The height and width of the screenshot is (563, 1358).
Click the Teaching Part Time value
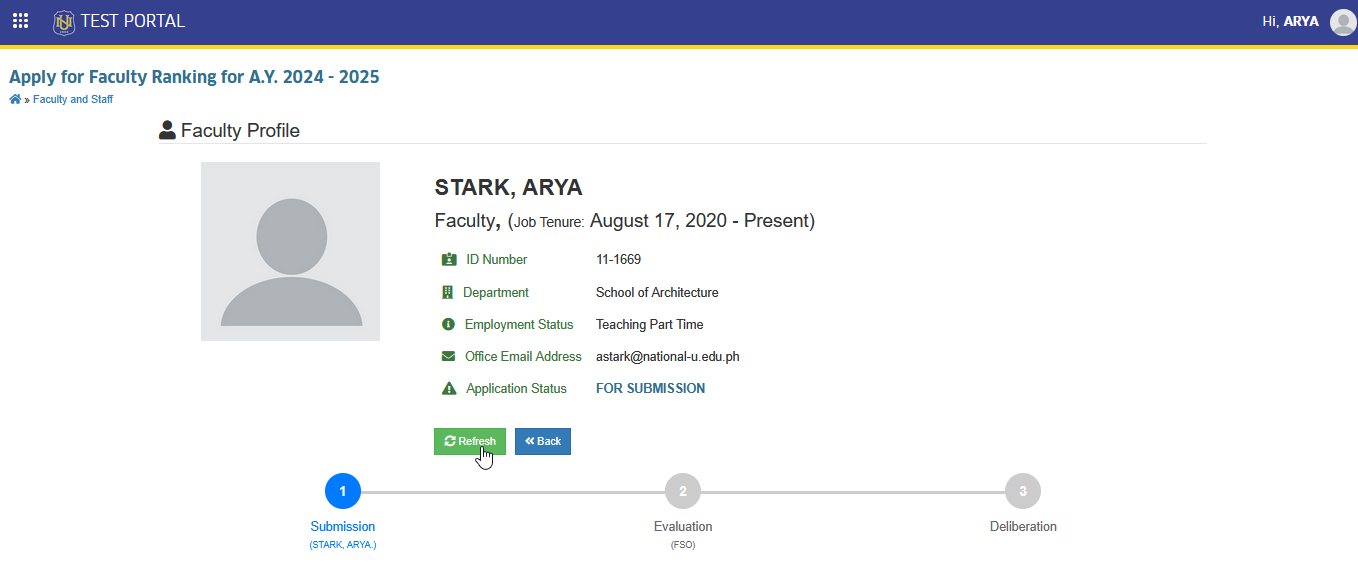click(650, 325)
